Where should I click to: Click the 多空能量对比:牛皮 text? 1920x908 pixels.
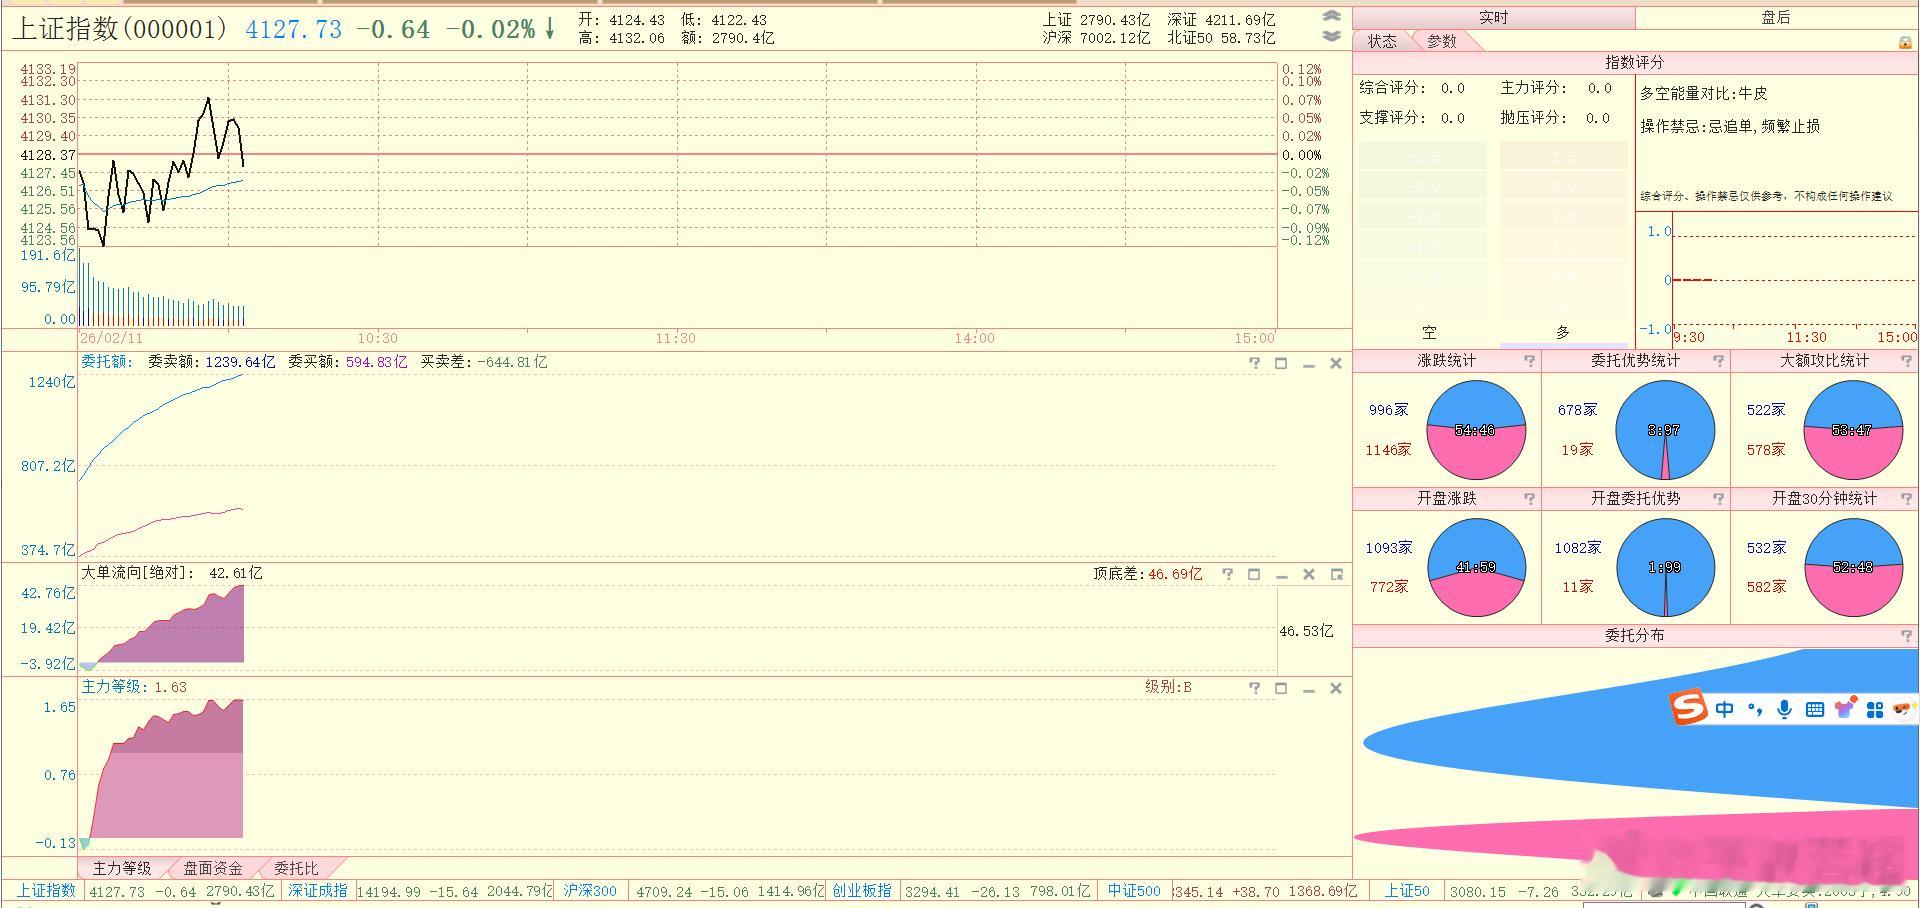[1704, 94]
